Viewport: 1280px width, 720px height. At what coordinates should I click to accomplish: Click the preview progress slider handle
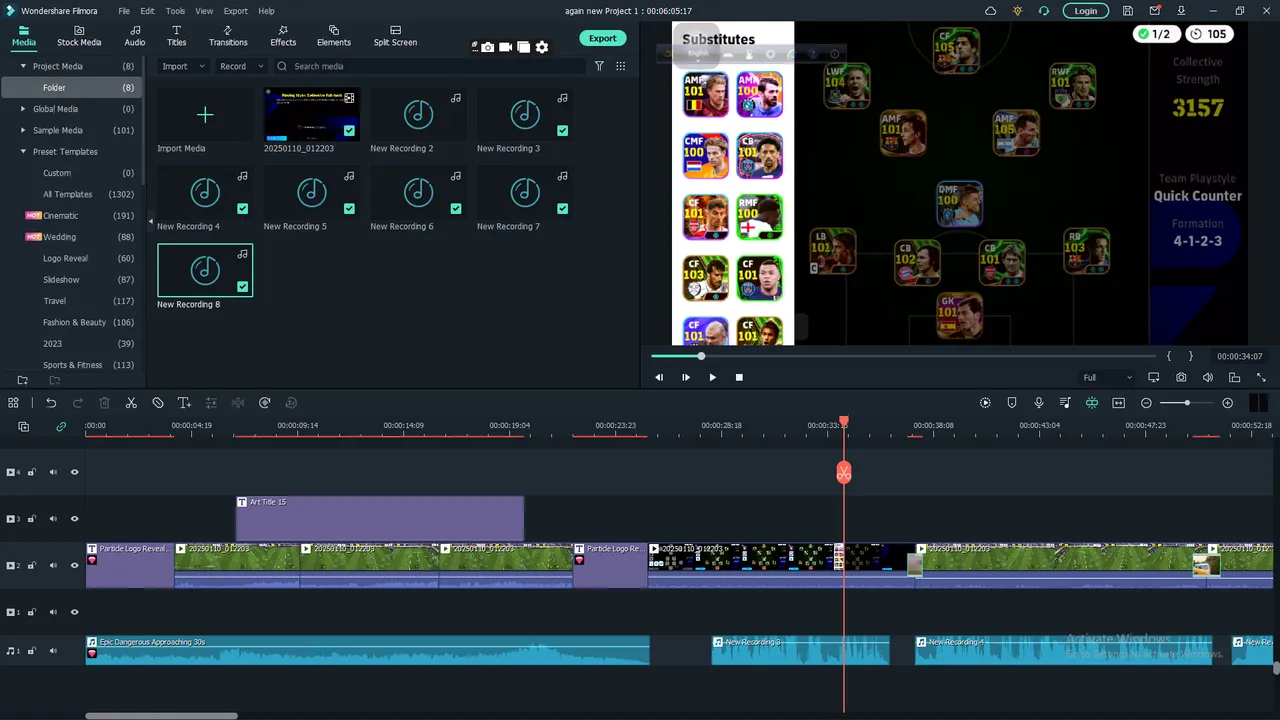pos(701,356)
